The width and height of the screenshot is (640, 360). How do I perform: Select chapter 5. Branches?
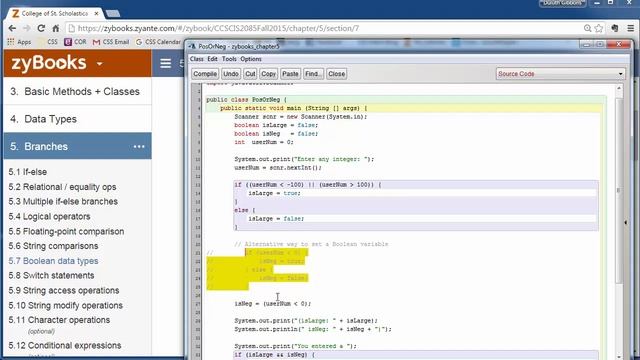pos(78,146)
